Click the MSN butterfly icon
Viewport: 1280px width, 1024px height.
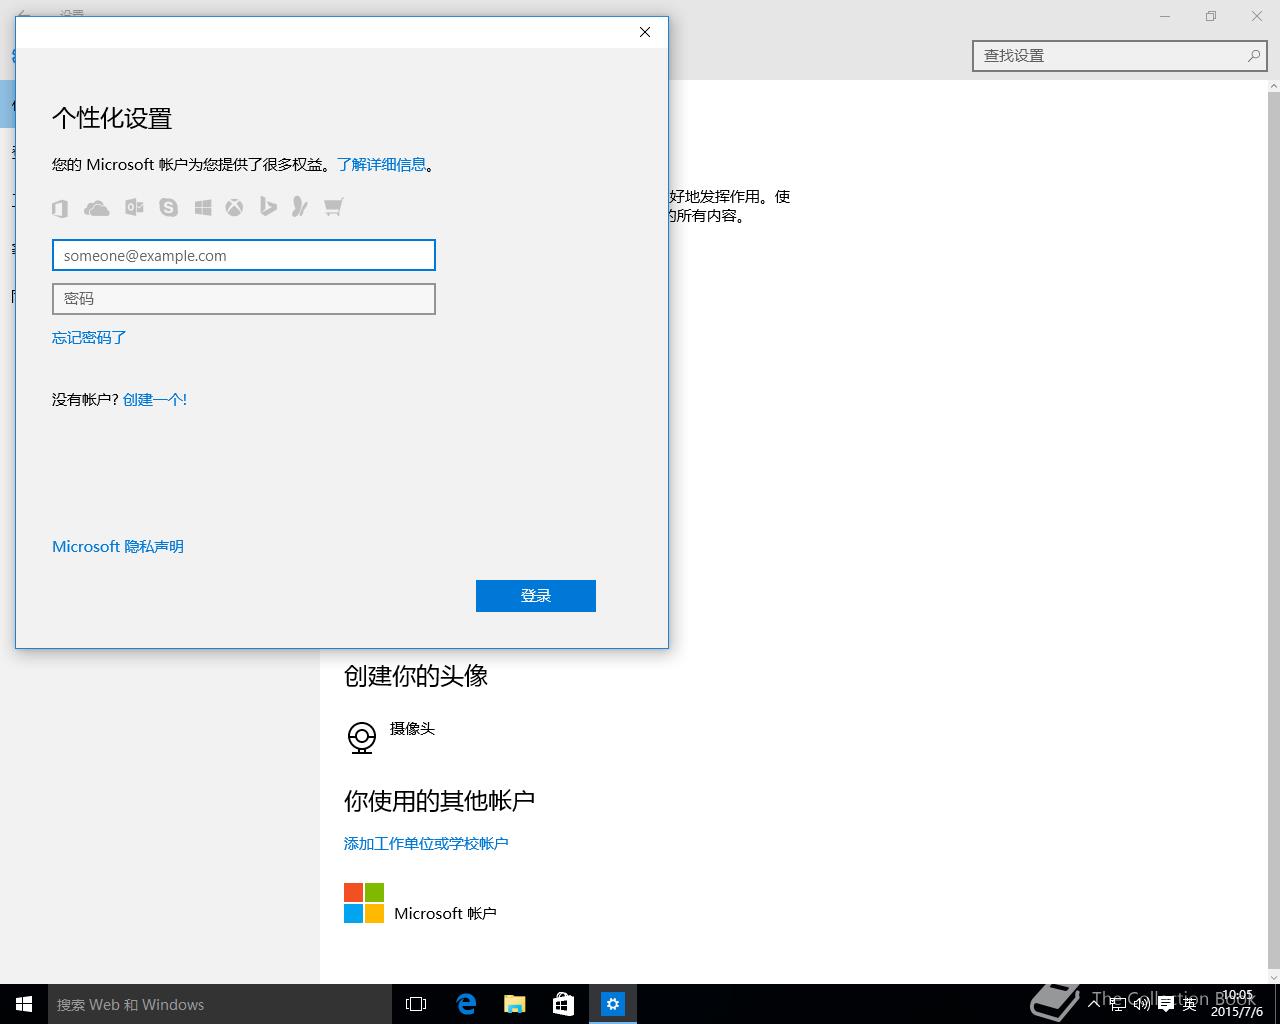click(299, 206)
